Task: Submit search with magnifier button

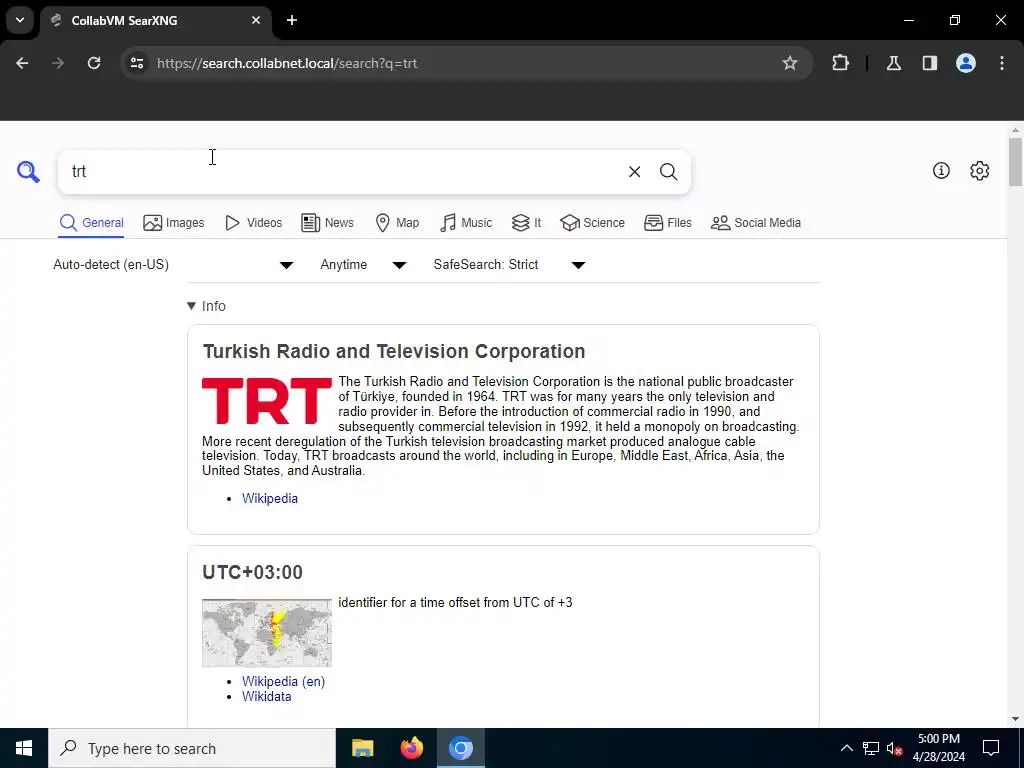Action: (668, 172)
